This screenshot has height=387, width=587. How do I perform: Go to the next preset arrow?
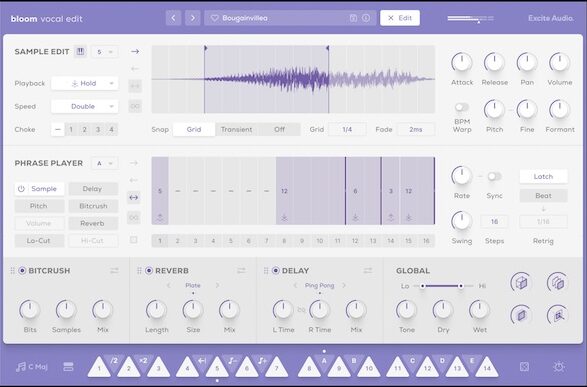click(x=193, y=18)
